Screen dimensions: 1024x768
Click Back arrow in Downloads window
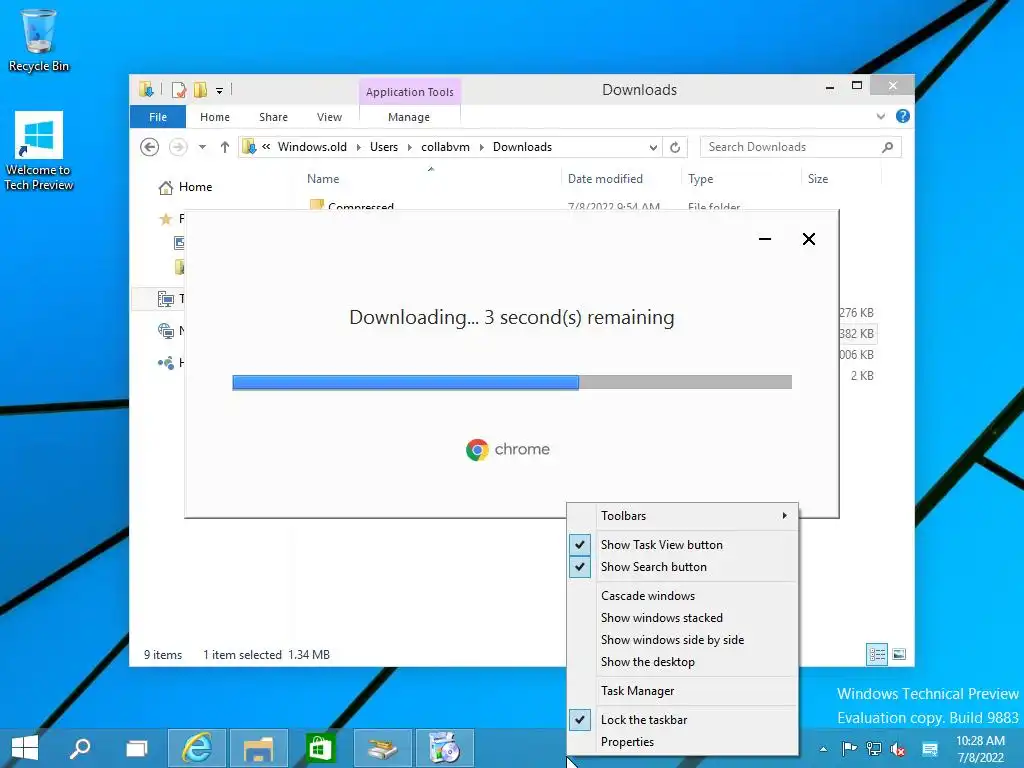150,147
